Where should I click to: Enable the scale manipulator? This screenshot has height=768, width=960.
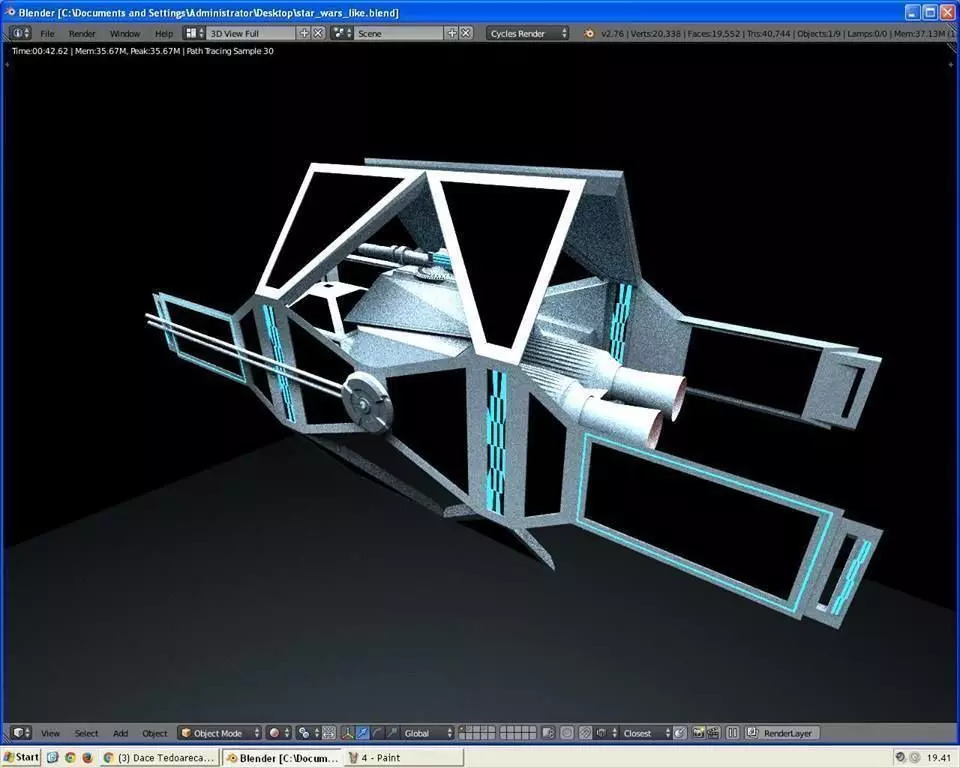(x=391, y=732)
